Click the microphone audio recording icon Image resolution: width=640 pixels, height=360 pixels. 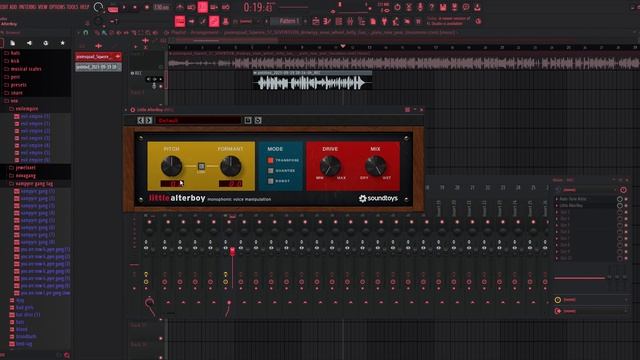point(420,7)
